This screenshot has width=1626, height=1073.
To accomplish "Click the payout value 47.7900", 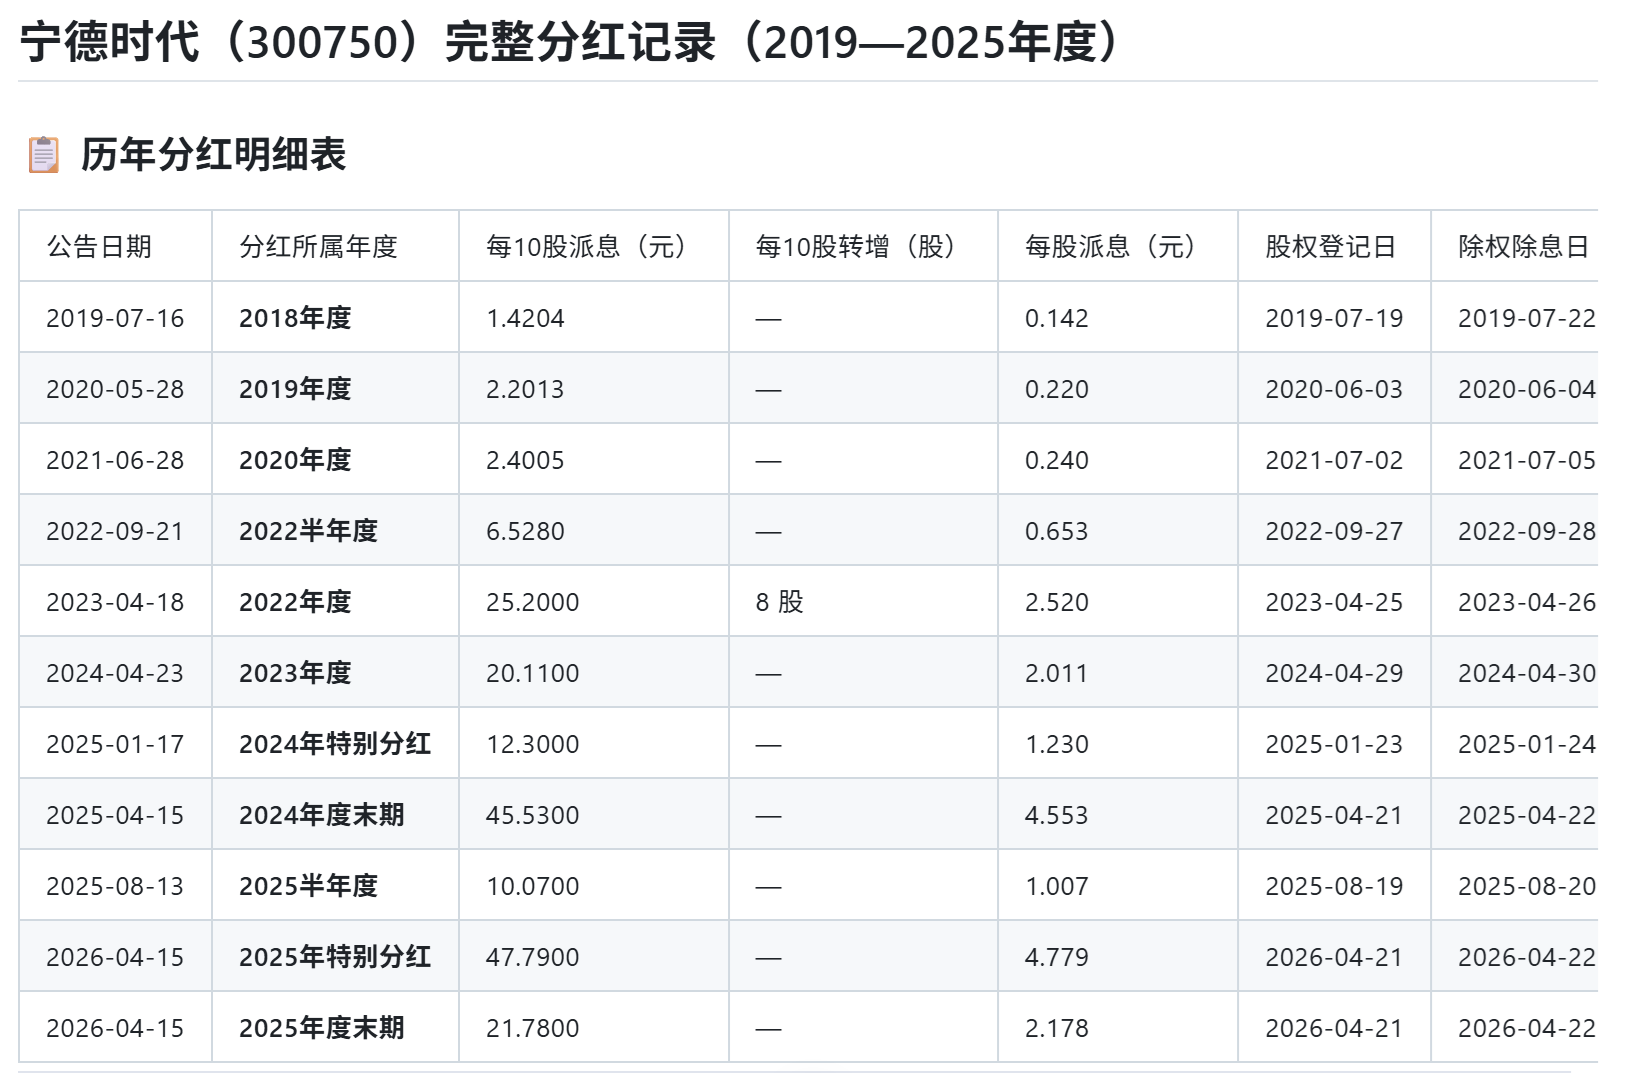I will tap(532, 957).
